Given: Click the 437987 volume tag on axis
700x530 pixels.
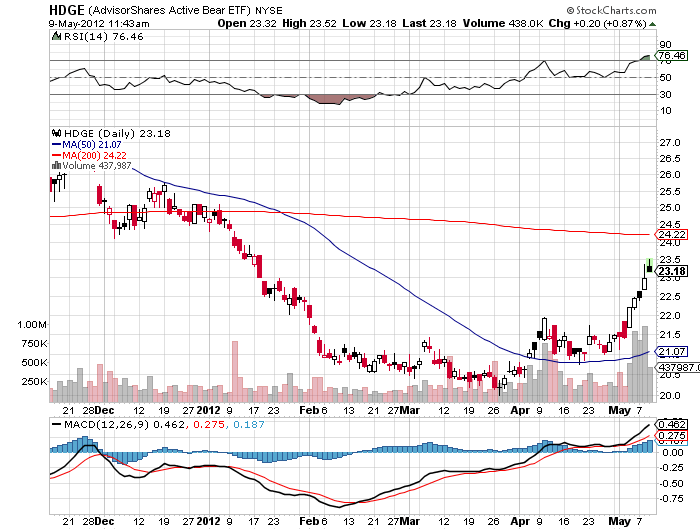Looking at the screenshot, I should [x=678, y=367].
